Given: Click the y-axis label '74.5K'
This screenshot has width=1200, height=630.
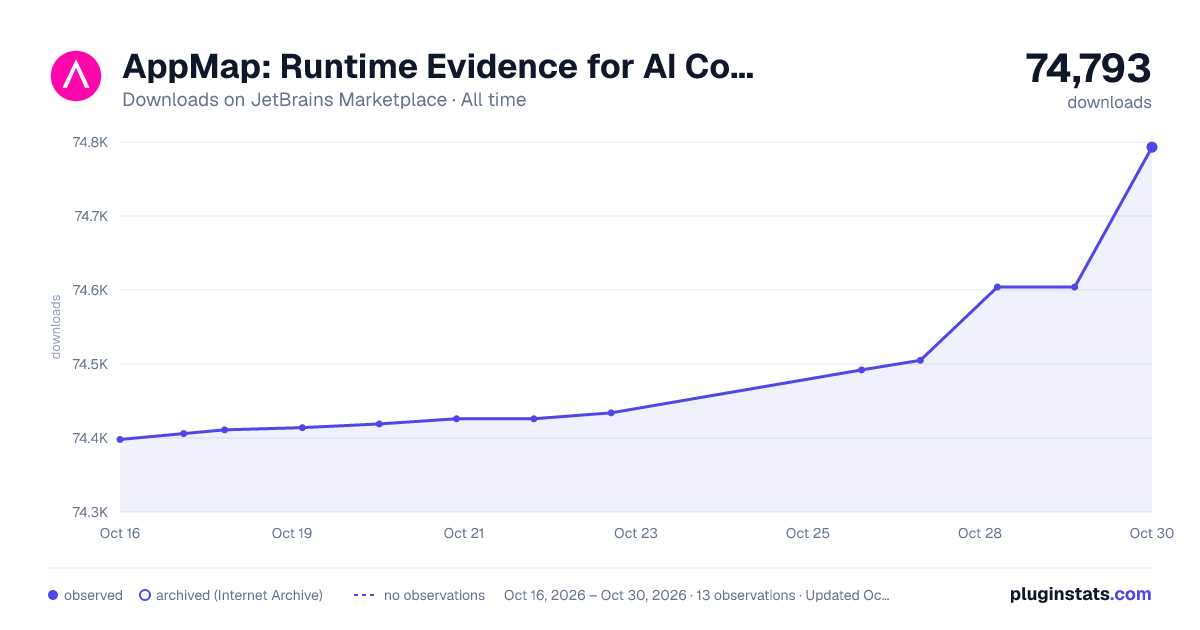Looking at the screenshot, I should coord(91,364).
